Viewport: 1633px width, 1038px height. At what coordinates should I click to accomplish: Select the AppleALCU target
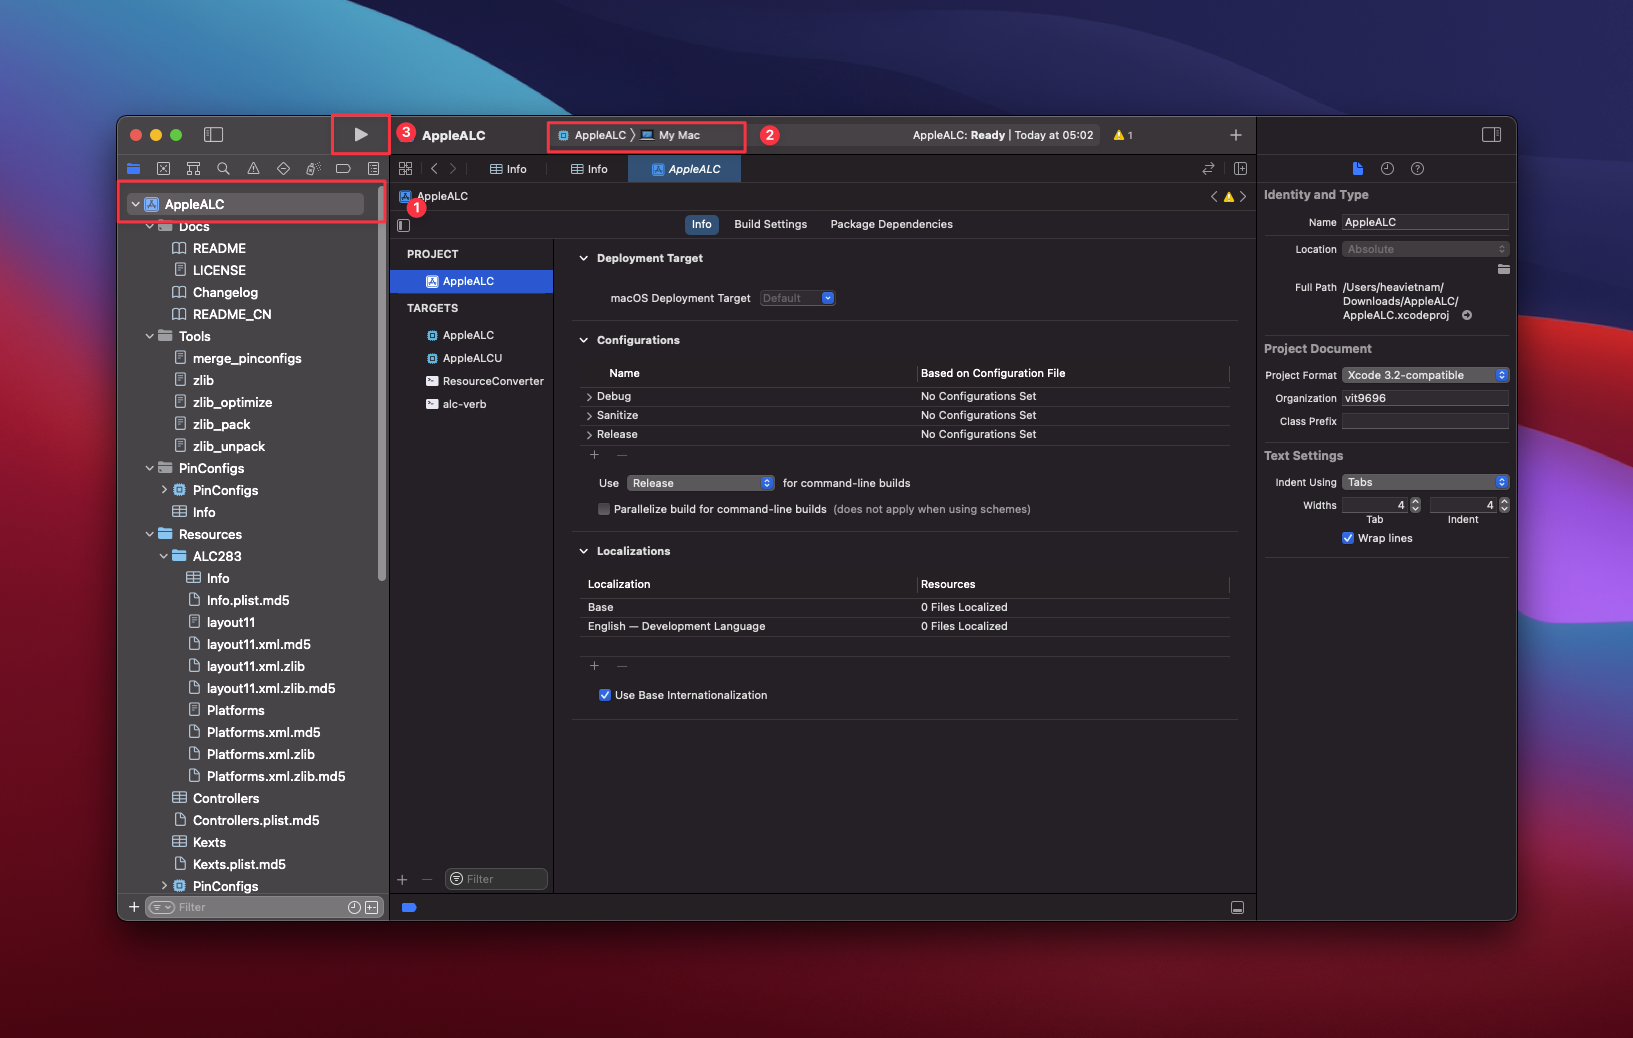coord(472,358)
